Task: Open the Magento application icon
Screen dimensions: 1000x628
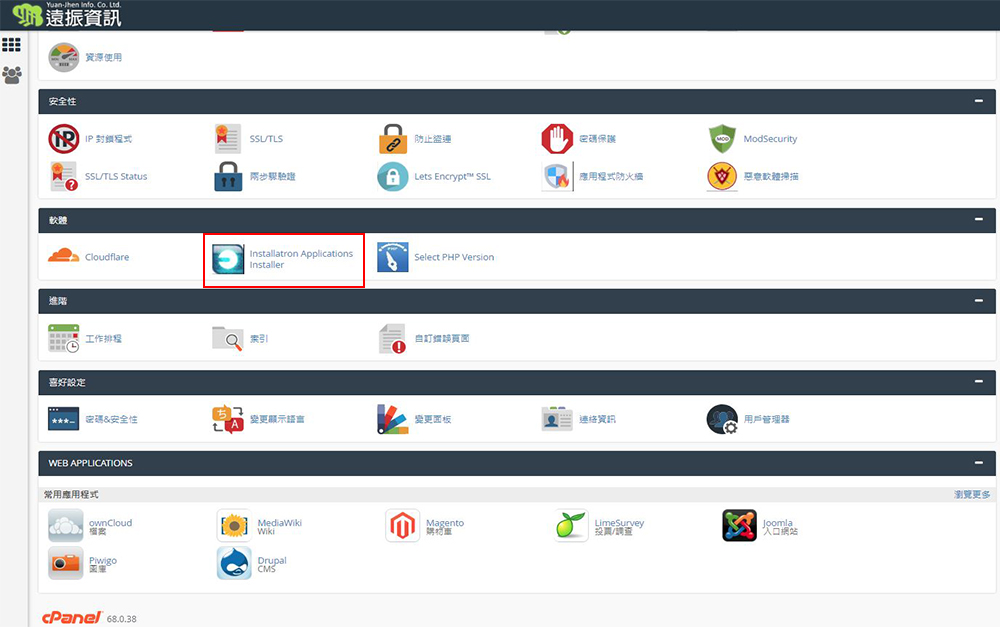Action: point(402,526)
